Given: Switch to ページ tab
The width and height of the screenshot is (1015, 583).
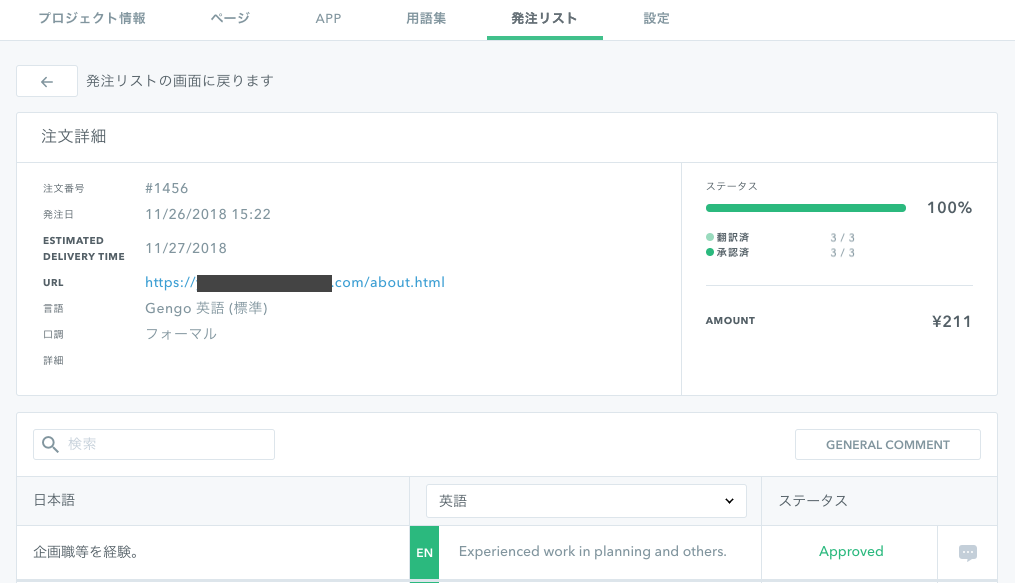Looking at the screenshot, I should (x=230, y=18).
